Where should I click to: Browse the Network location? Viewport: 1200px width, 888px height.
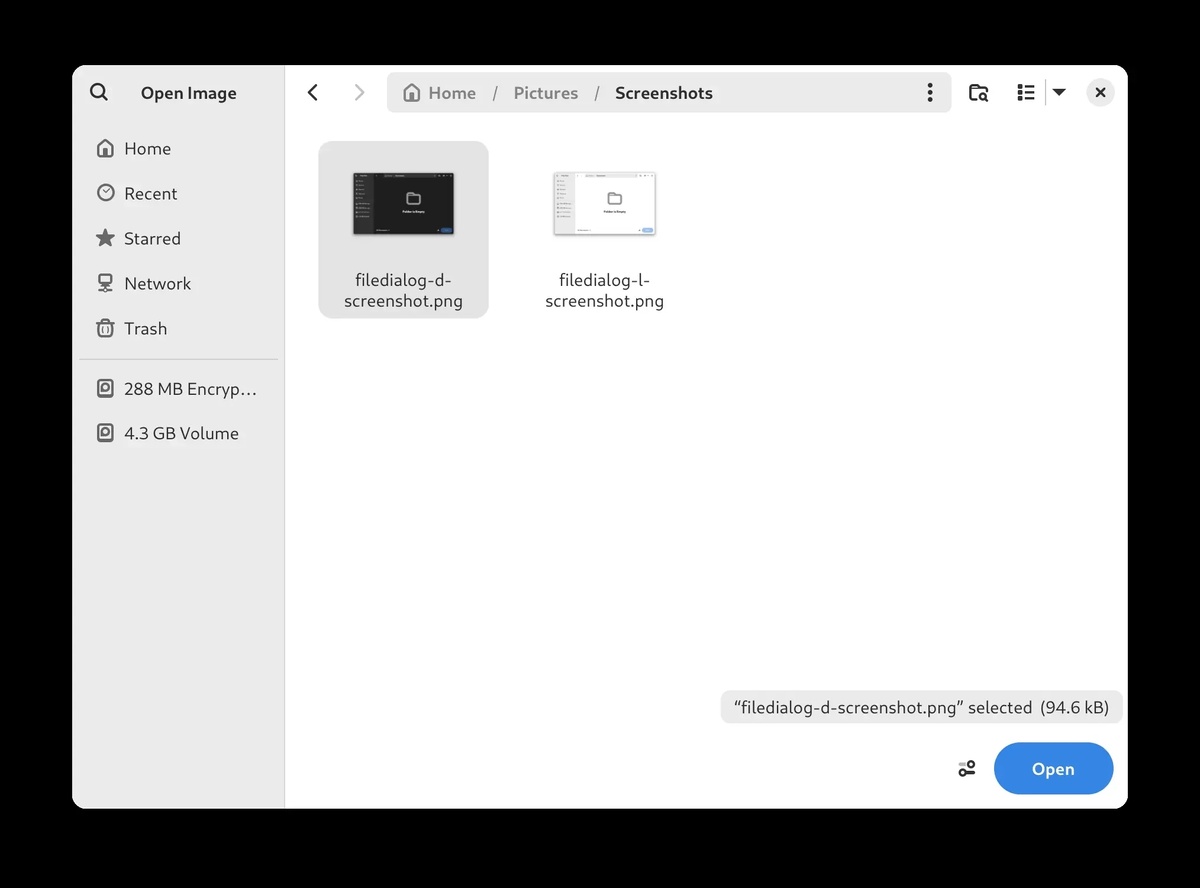pyautogui.click(x=157, y=283)
